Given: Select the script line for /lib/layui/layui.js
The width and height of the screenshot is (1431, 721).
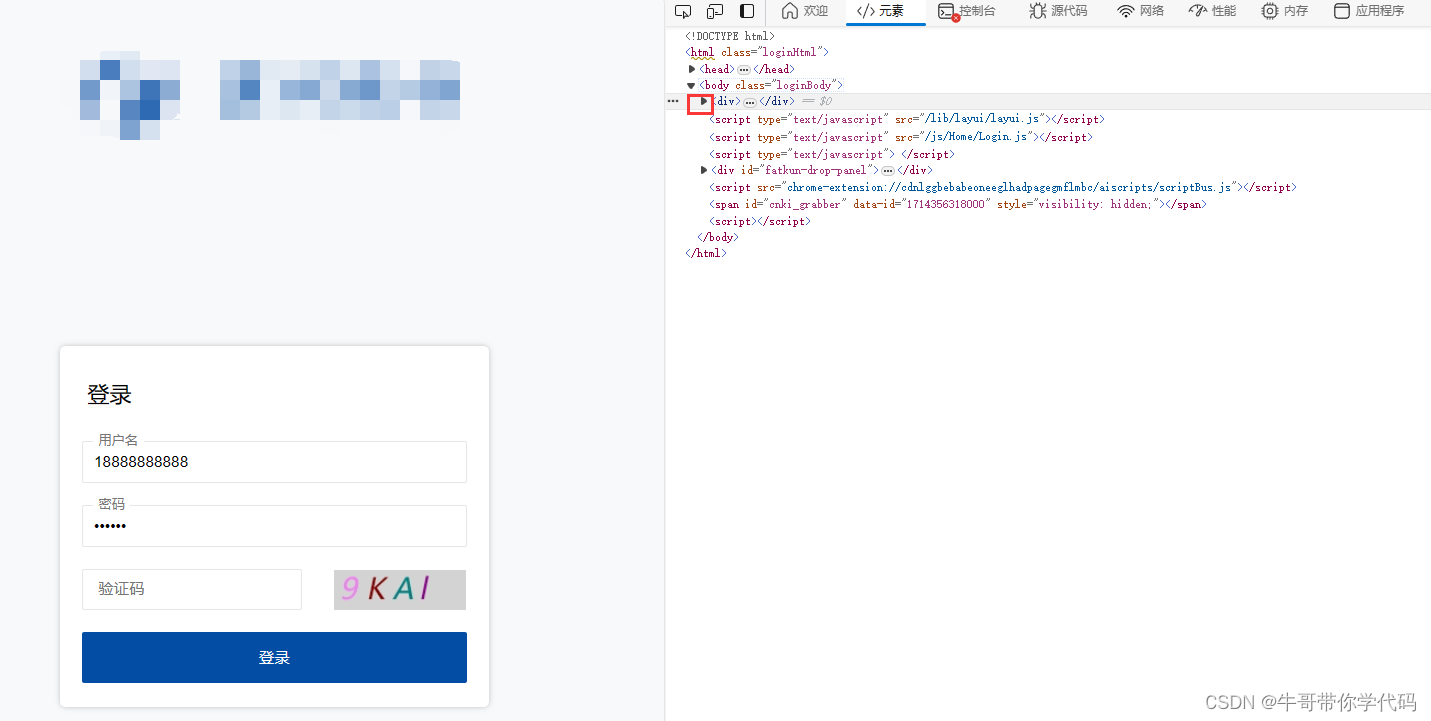Looking at the screenshot, I should tap(906, 119).
